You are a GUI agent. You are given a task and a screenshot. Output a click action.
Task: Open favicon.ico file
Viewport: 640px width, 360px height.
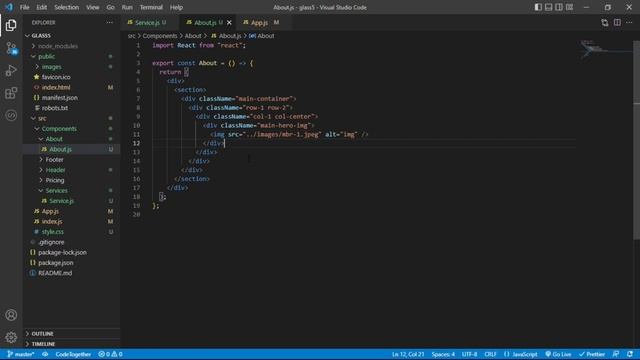pyautogui.click(x=72, y=77)
